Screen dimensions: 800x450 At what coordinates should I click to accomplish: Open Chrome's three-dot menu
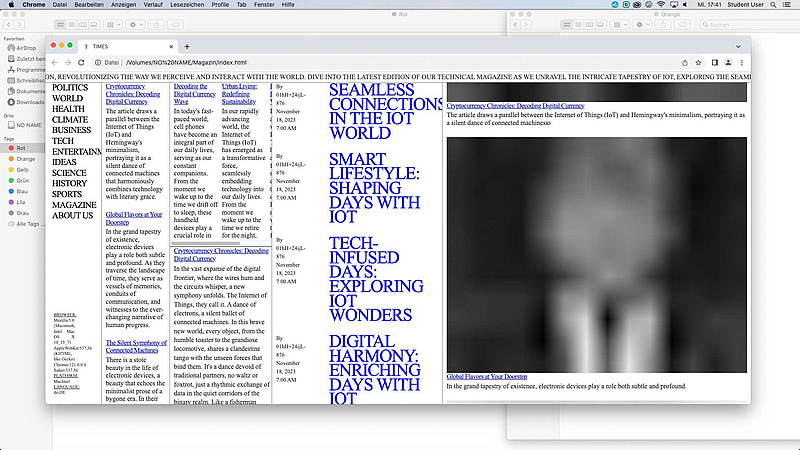coord(741,62)
